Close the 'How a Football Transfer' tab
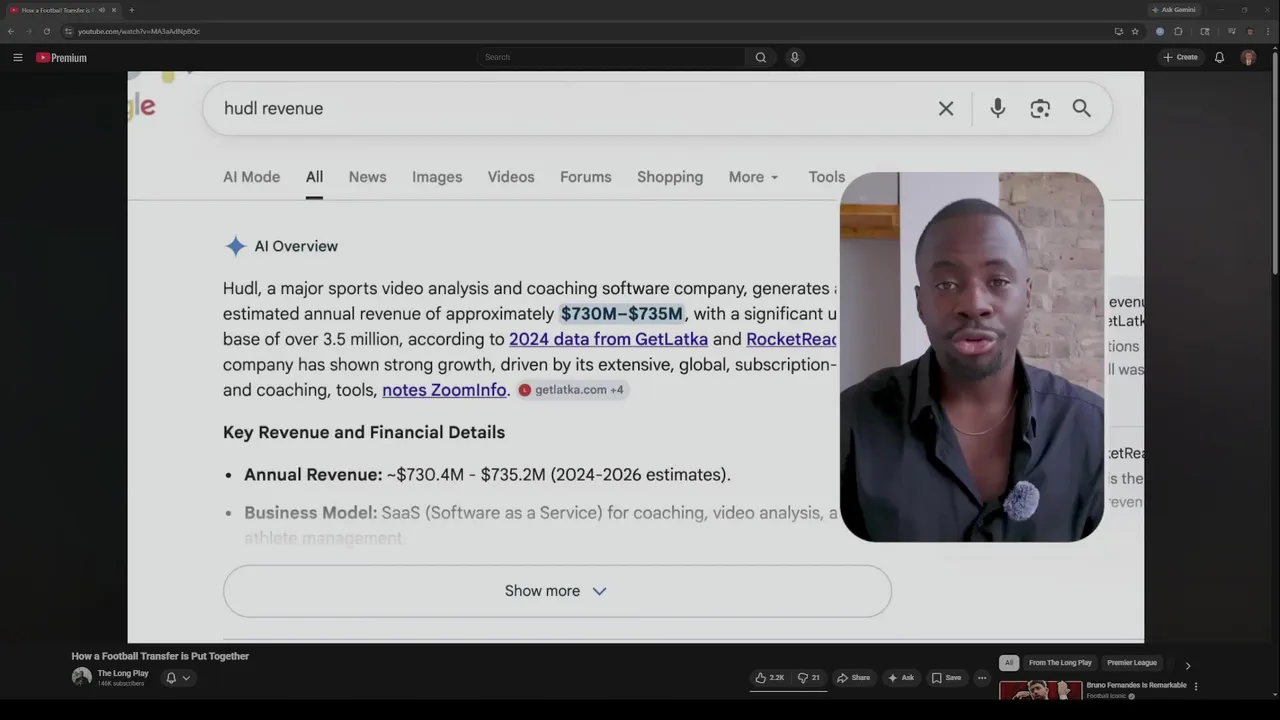Screen dimensions: 1280x720 coord(114,10)
